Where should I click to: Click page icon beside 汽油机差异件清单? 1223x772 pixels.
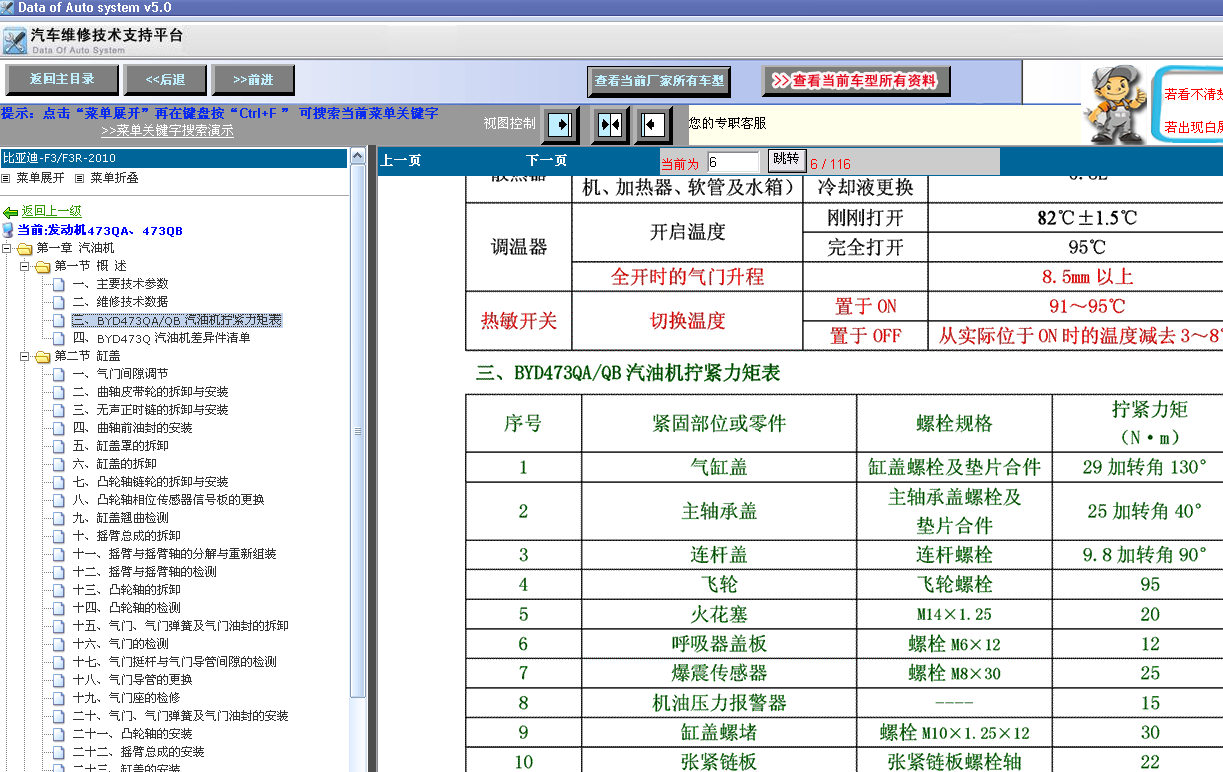tap(59, 338)
